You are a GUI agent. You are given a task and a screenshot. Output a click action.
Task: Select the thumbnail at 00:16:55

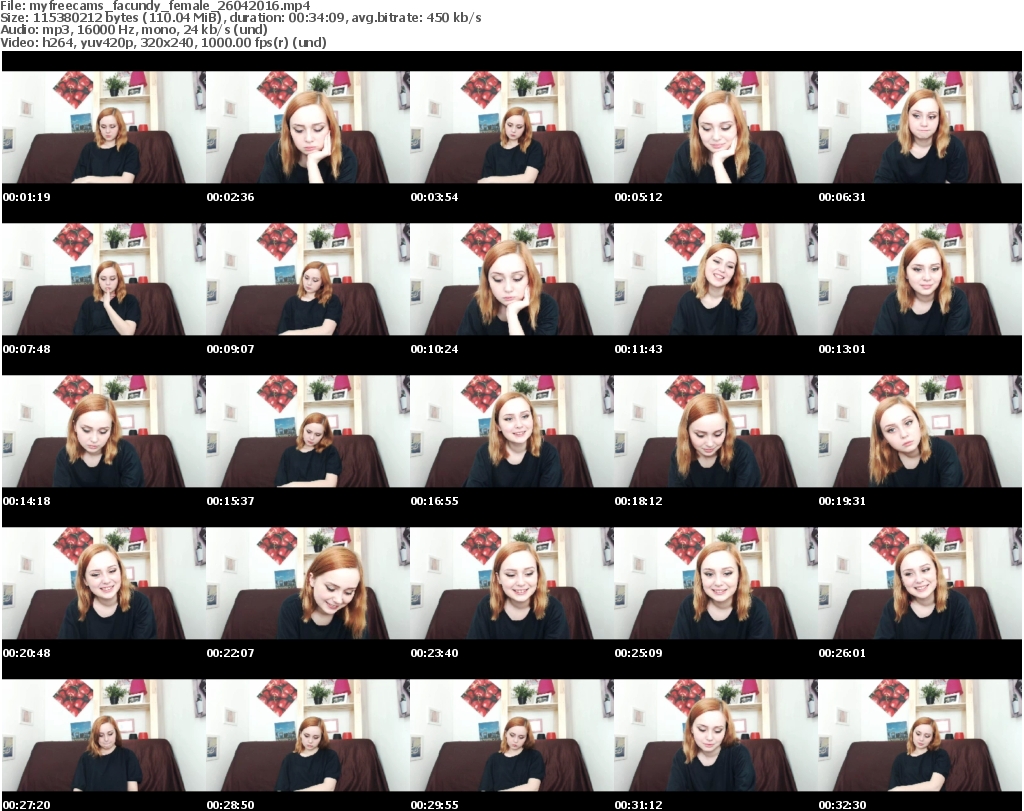[x=511, y=432]
